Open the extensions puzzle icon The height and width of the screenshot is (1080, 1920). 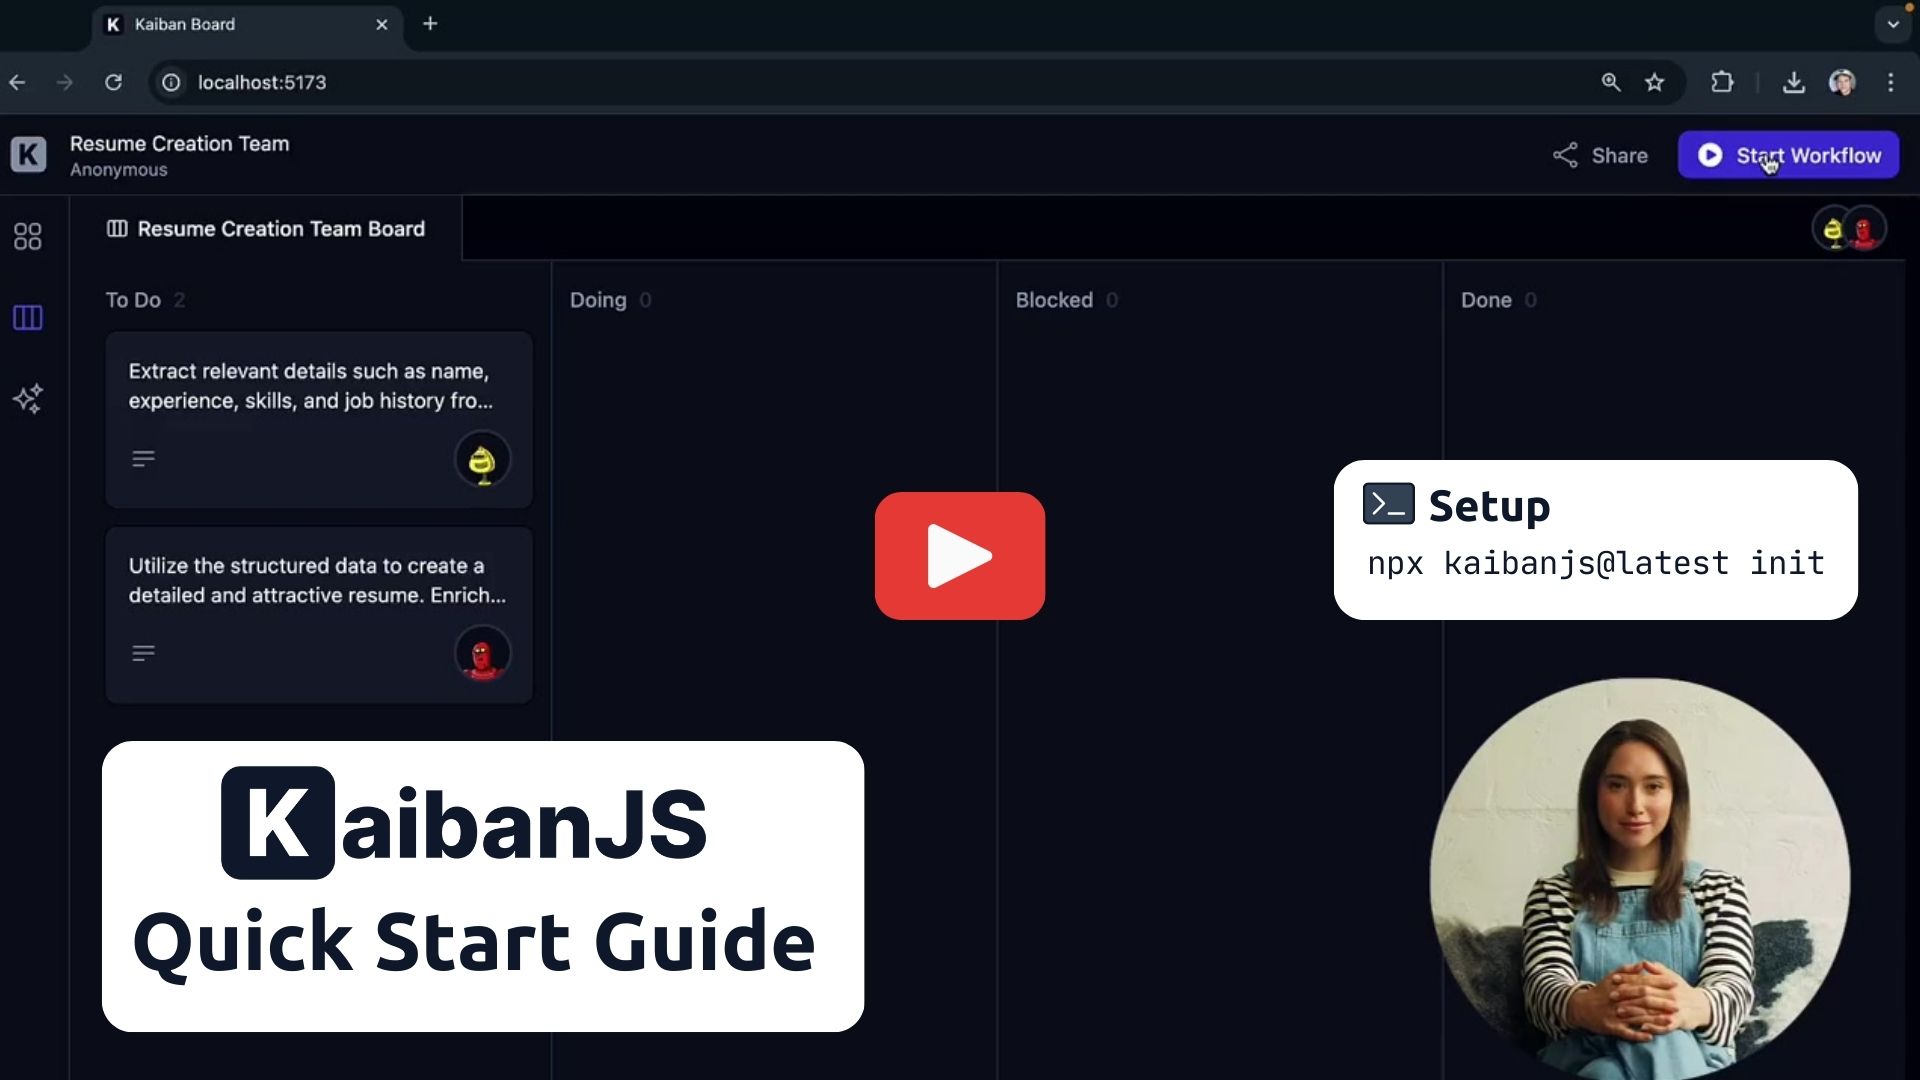1722,82
